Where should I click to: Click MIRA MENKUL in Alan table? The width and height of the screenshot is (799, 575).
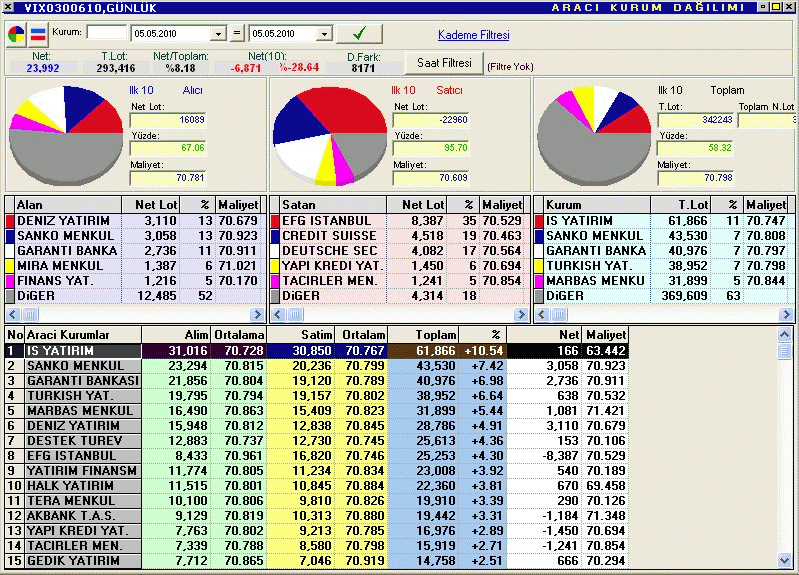[x=60, y=266]
